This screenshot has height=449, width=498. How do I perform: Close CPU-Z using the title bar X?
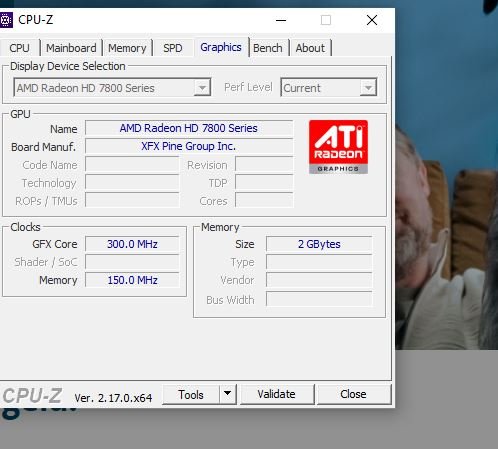coord(372,20)
